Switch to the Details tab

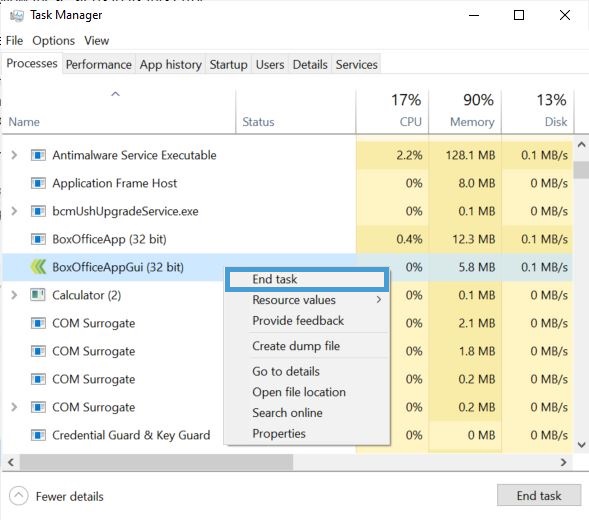pyautogui.click(x=310, y=65)
